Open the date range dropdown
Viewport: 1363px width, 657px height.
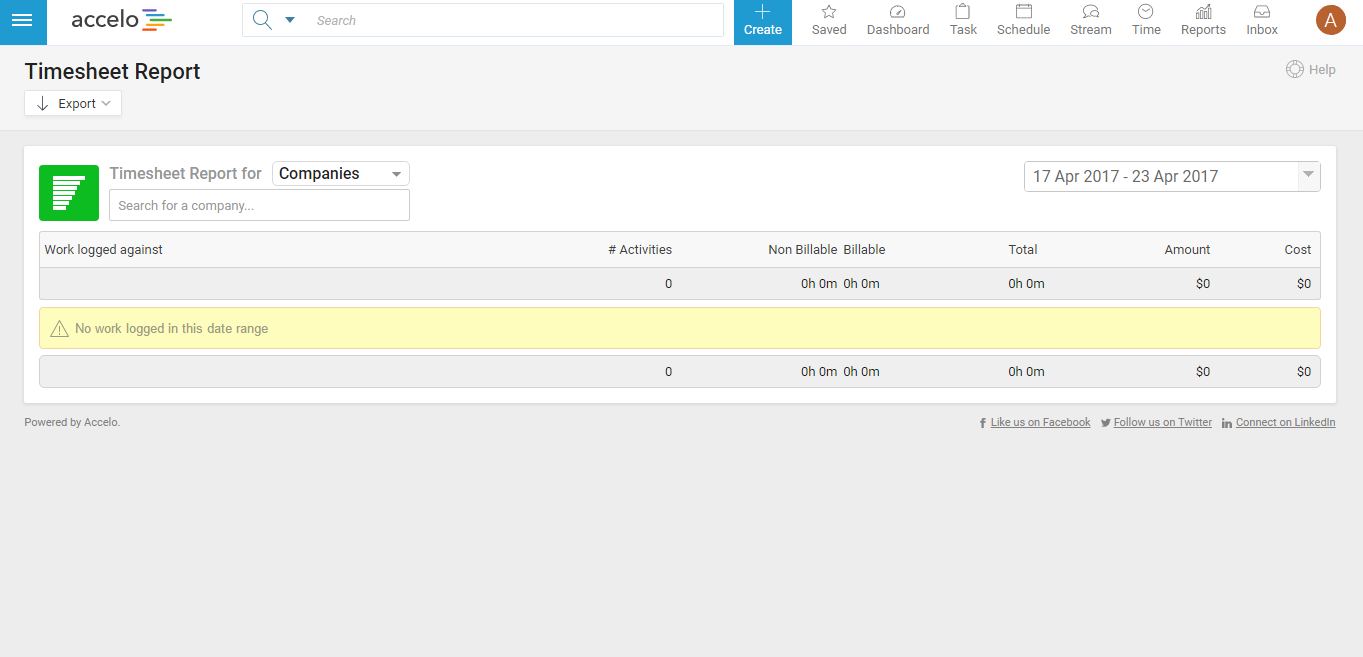(1307, 176)
